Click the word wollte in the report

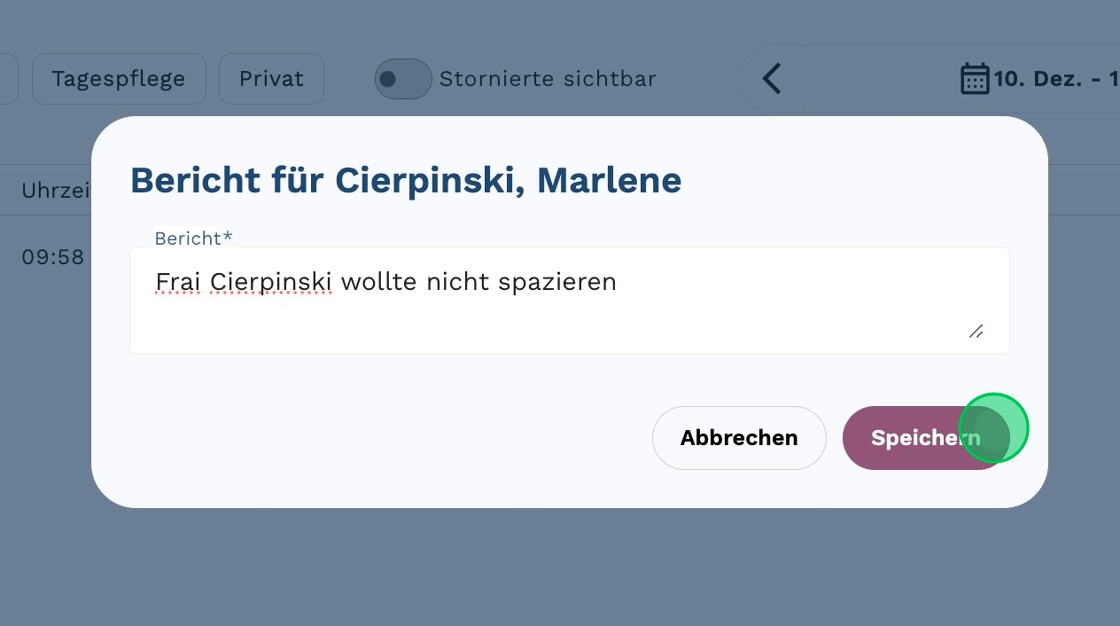coord(379,282)
